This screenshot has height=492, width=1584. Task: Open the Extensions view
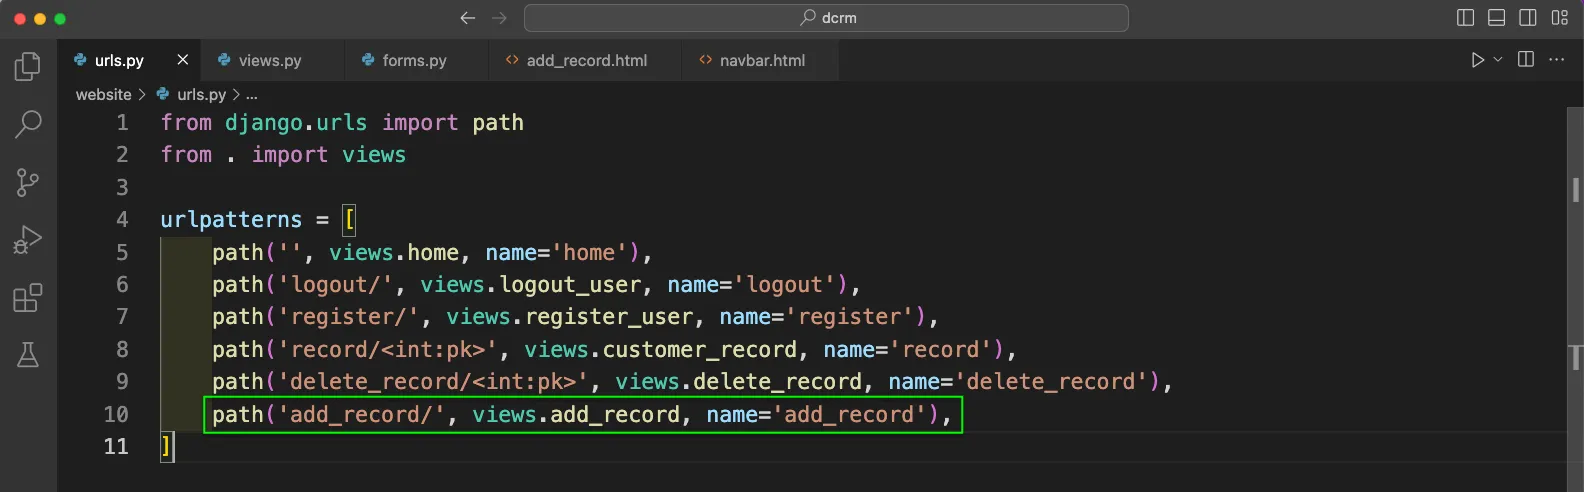pyautogui.click(x=28, y=298)
